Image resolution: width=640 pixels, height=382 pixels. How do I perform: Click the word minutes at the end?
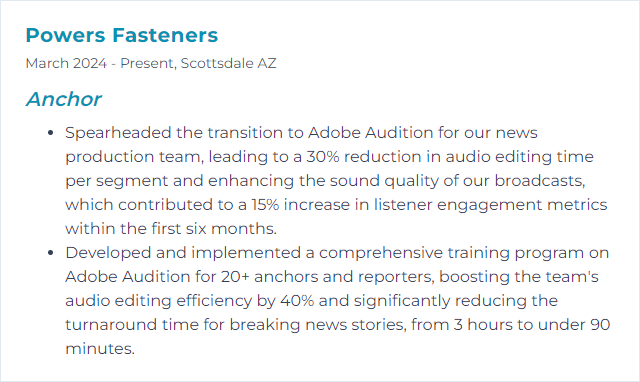pyautogui.click(x=100, y=349)
